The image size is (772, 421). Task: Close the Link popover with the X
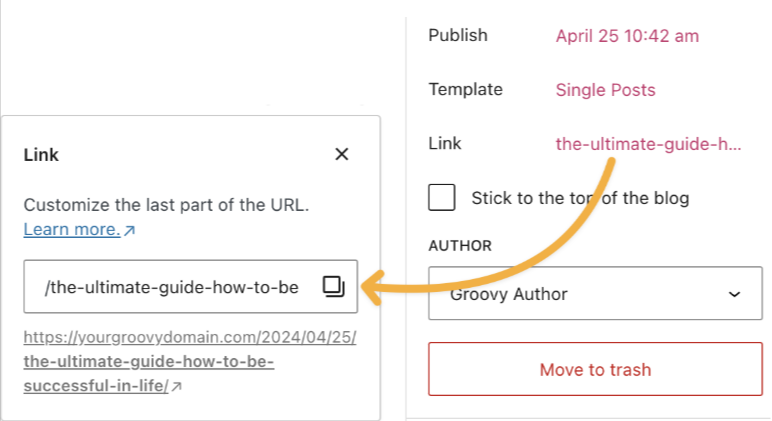tap(342, 154)
